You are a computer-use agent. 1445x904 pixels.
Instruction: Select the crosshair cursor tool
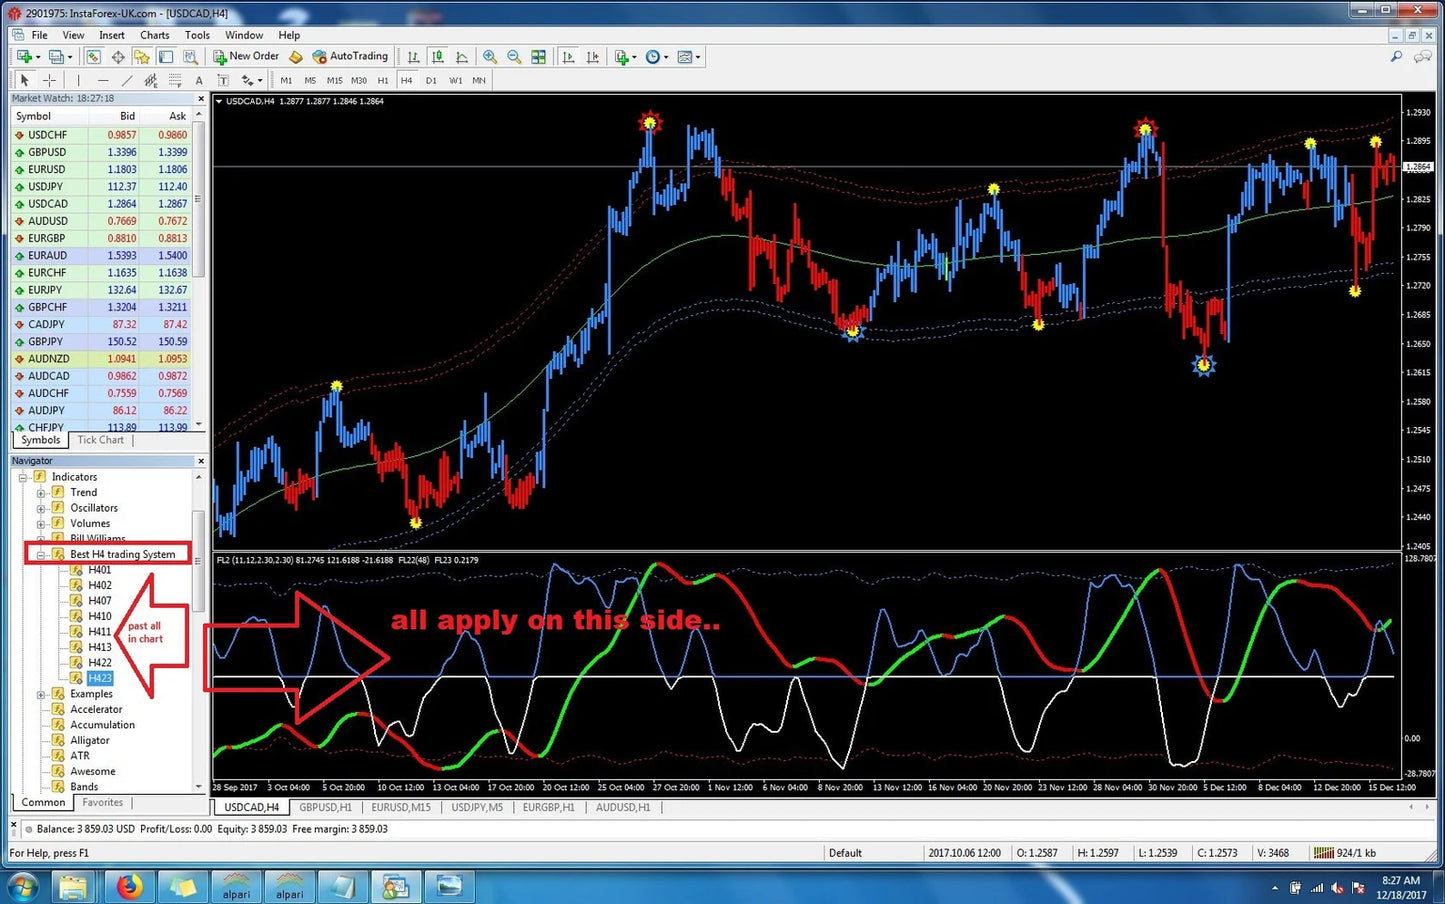pos(49,80)
